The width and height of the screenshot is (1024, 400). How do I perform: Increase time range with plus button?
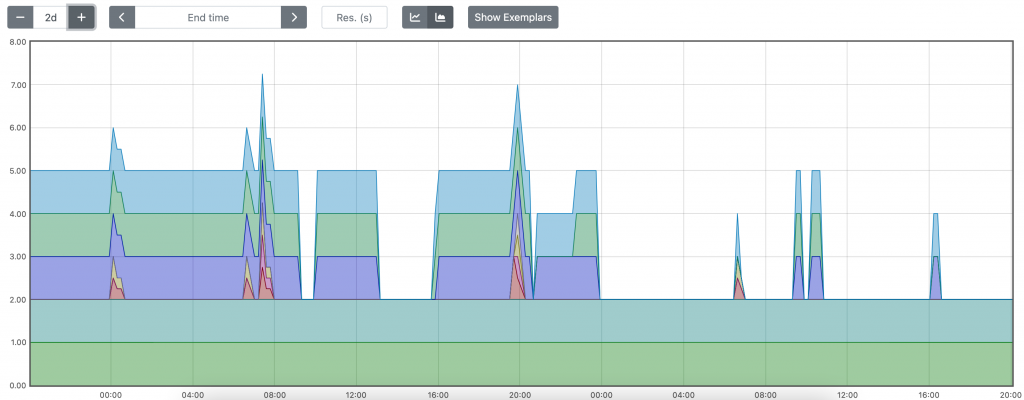(81, 17)
